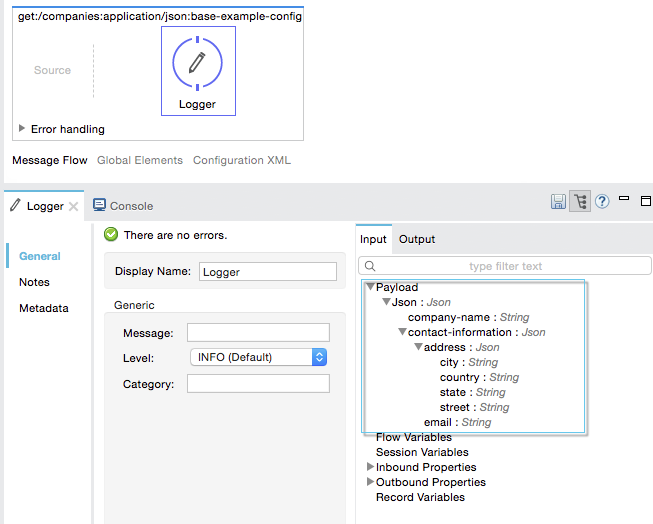
Task: Click the Message input field
Action: pos(258,333)
